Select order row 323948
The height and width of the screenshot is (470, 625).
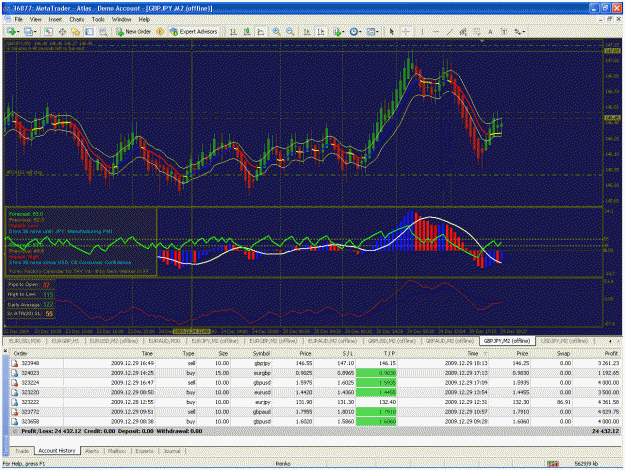coord(315,363)
